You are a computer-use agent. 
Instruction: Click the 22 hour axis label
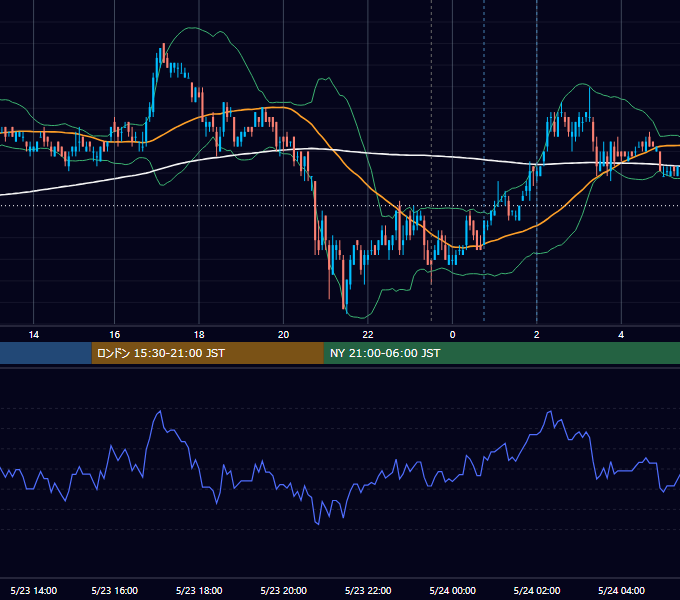pos(368,335)
